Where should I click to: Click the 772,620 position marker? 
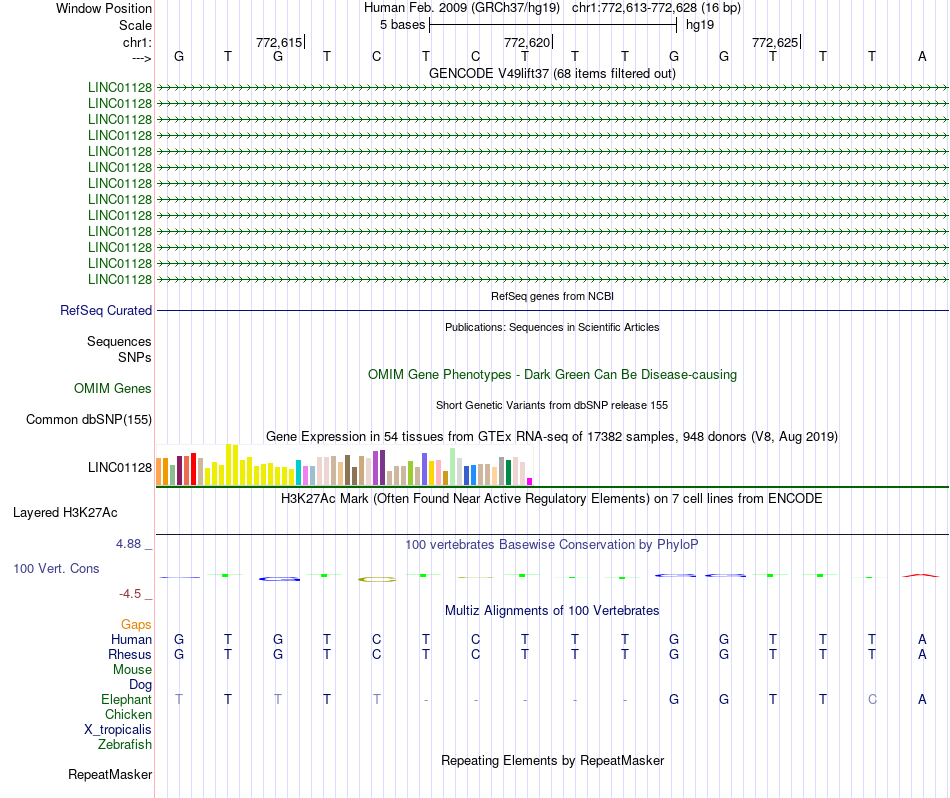pos(527,42)
